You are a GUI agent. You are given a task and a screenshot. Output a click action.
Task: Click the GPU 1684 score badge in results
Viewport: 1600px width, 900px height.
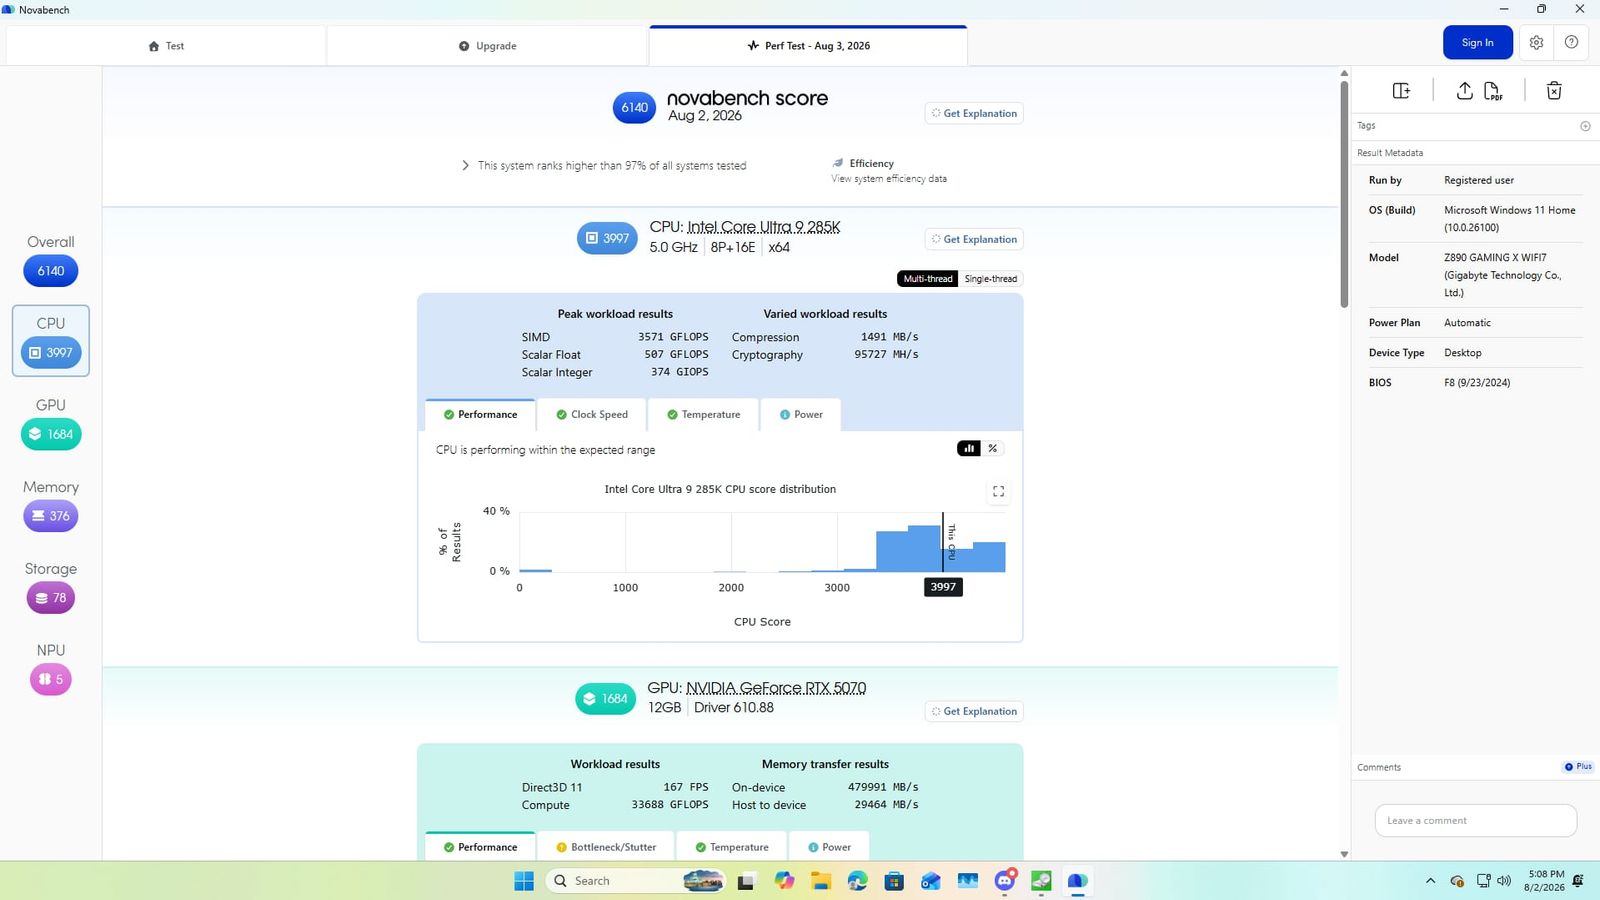605,699
